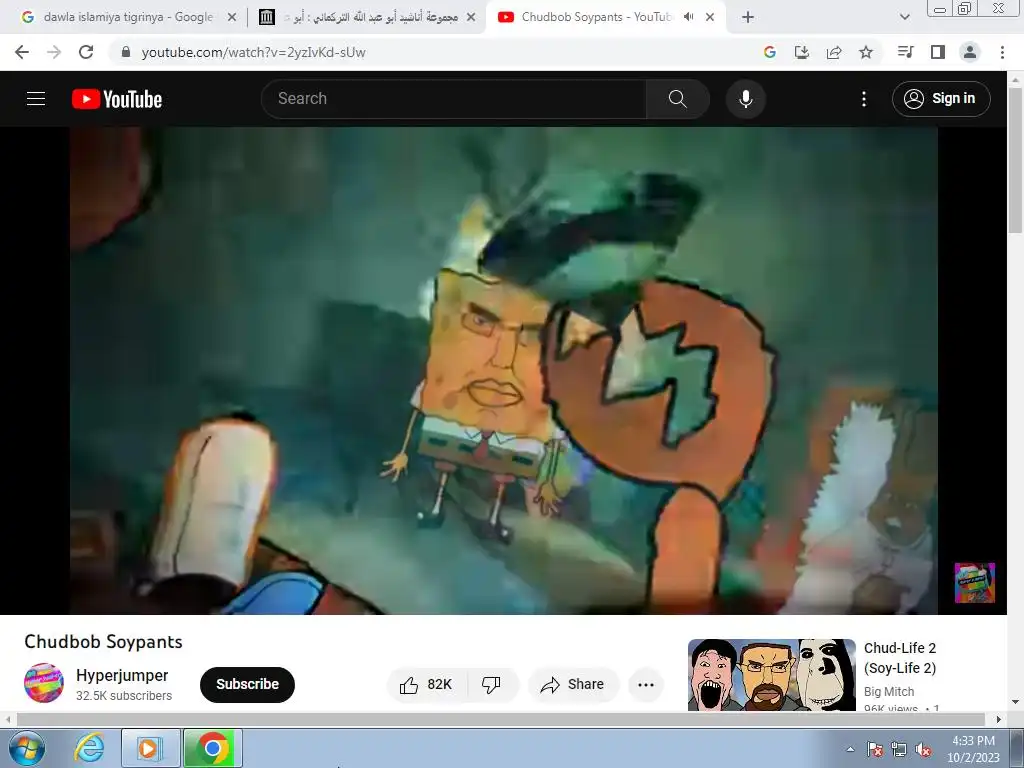The height and width of the screenshot is (768, 1024).
Task: Click the install/download page icon
Action: pyautogui.click(x=802, y=52)
